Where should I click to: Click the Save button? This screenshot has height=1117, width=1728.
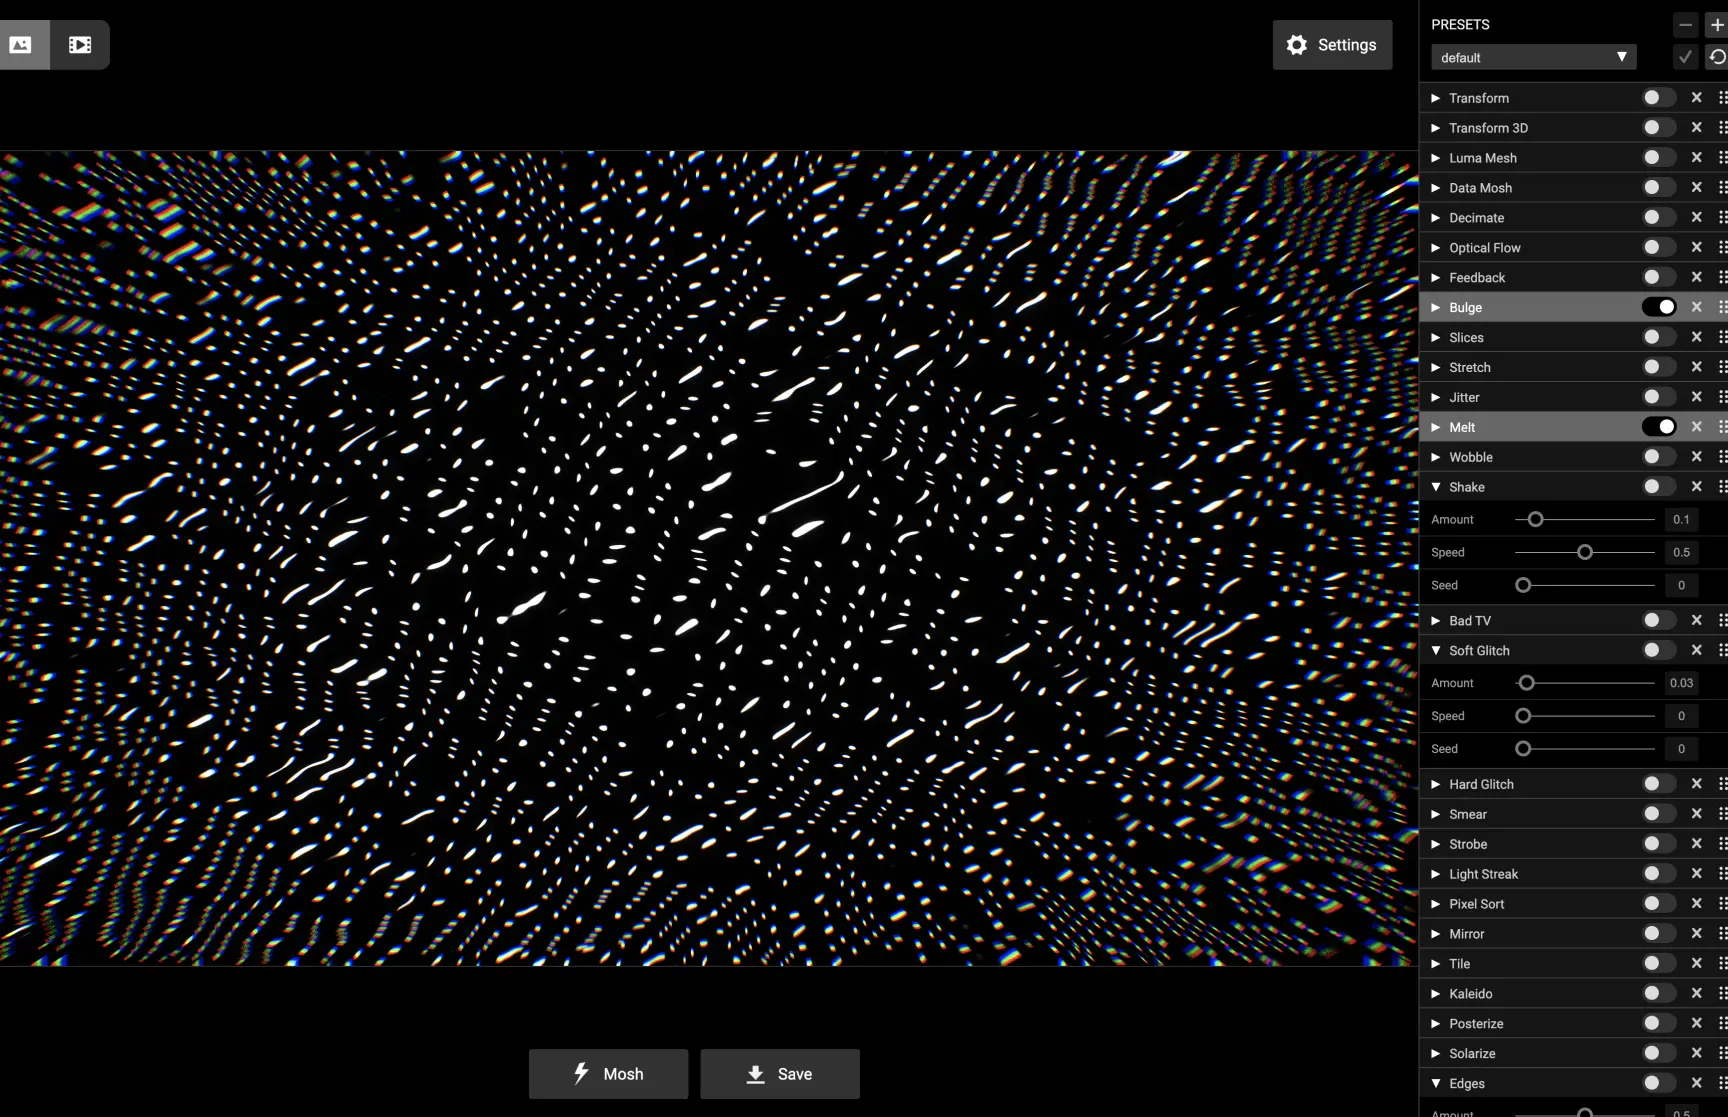click(780, 1074)
